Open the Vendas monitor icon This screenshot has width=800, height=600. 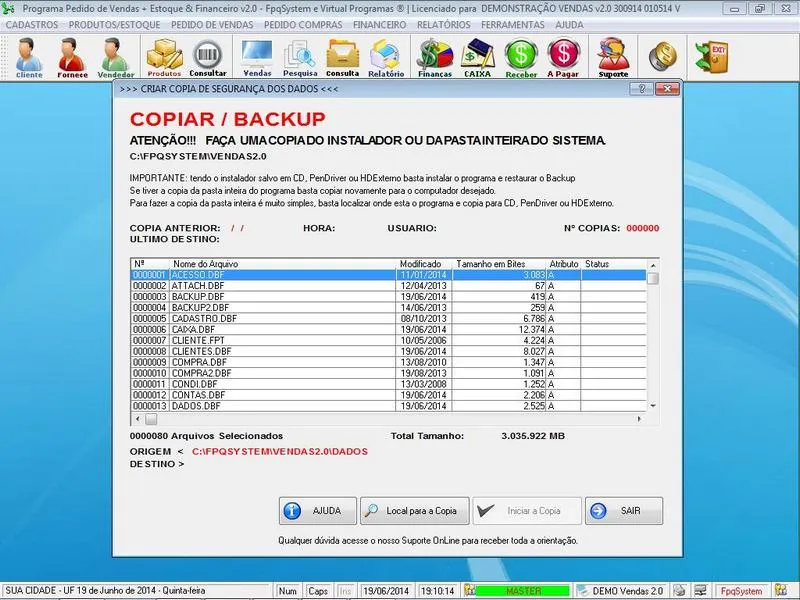pos(257,57)
